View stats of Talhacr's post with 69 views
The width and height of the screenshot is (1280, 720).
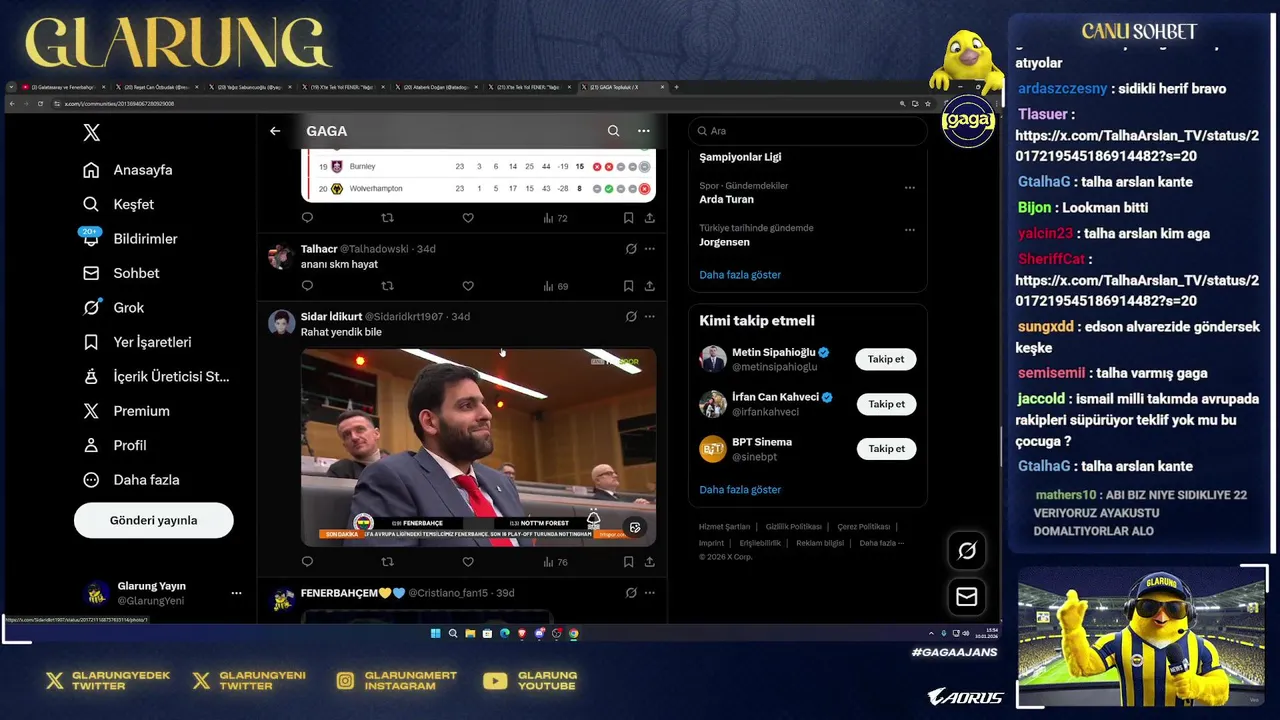click(x=555, y=286)
